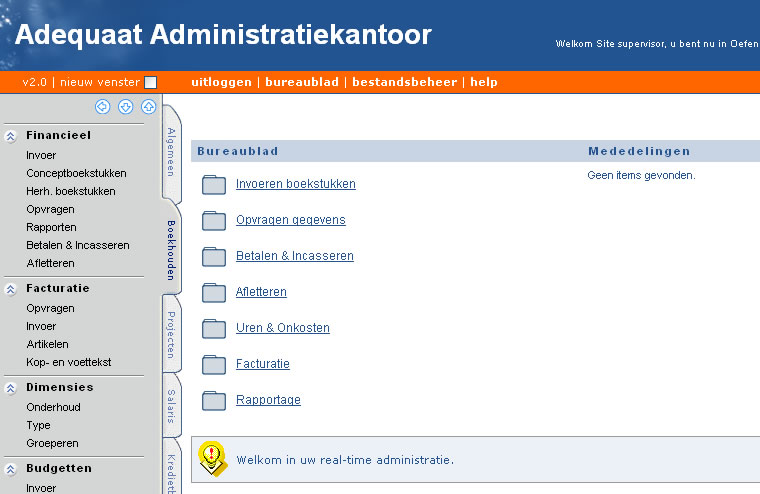
Task: Open folder icon beside Opvragen gegevens
Action: 214,221
